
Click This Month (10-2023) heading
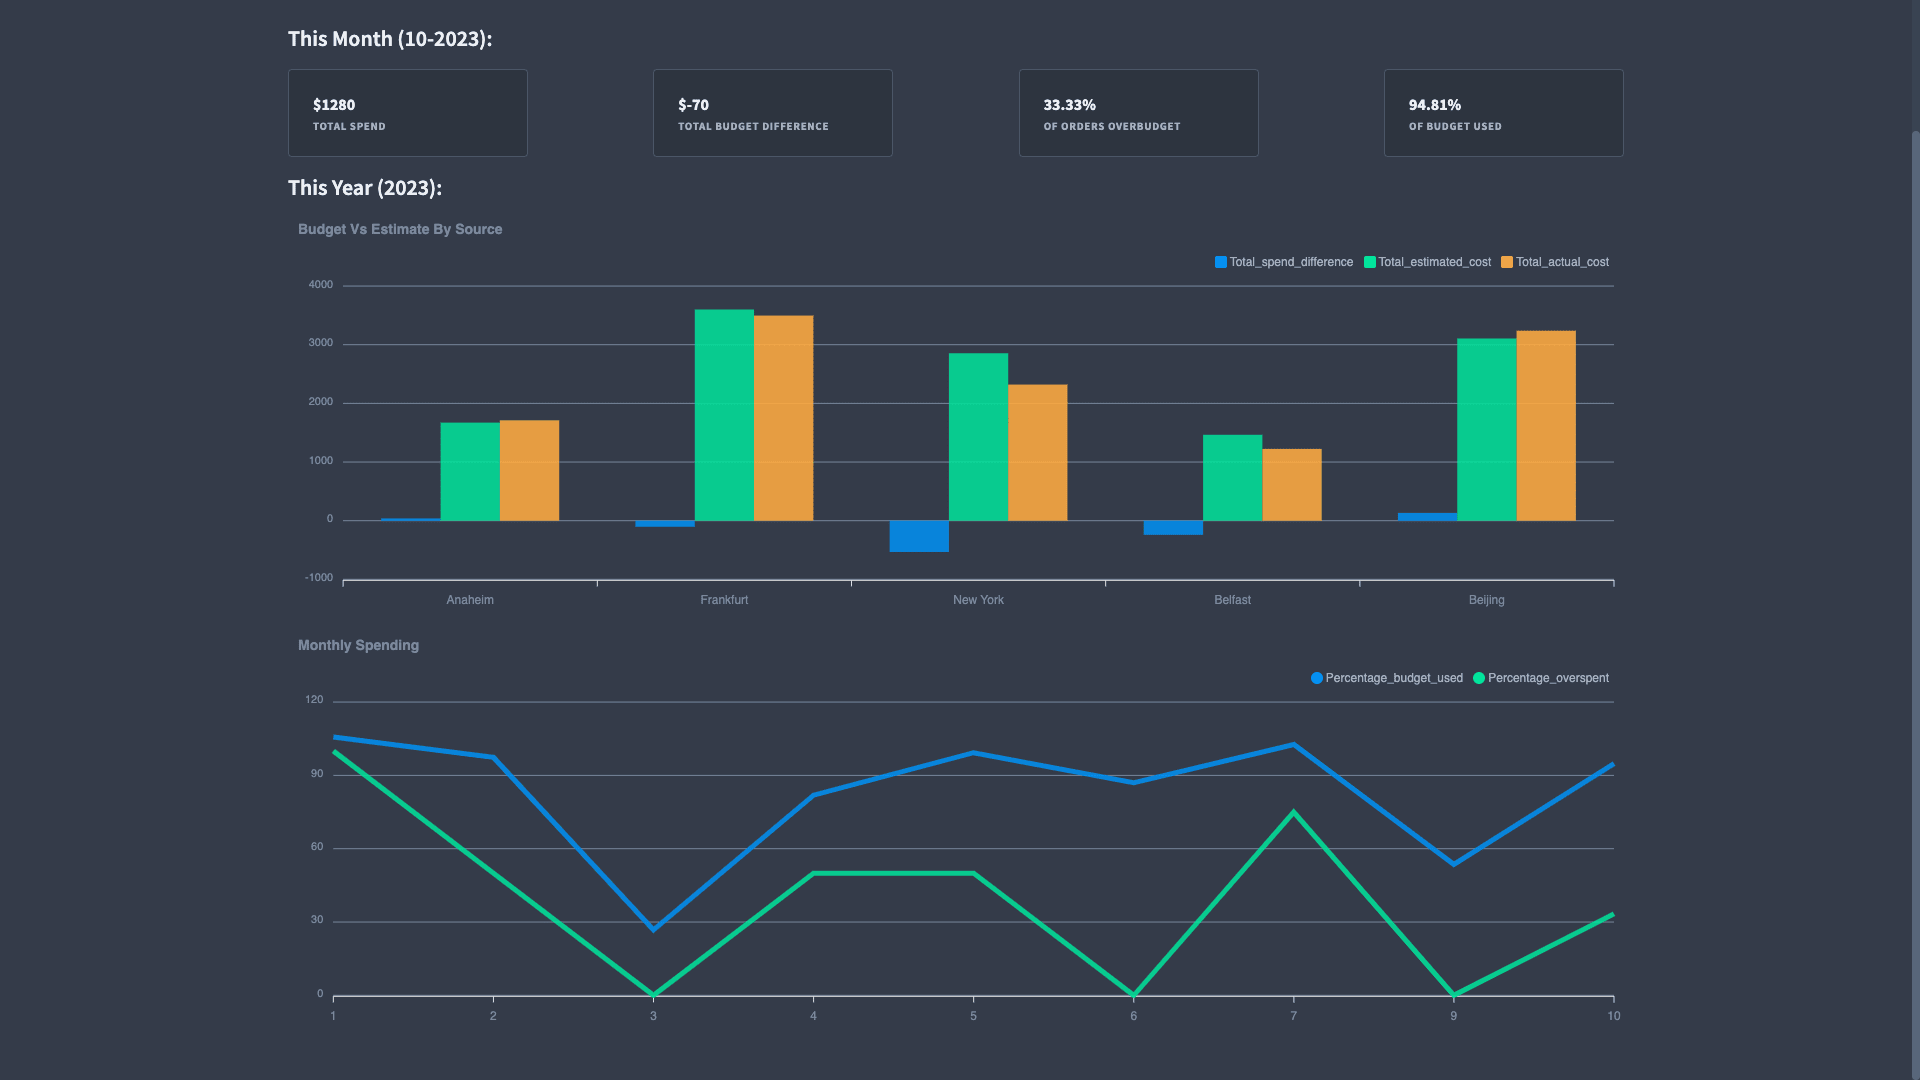click(x=390, y=39)
